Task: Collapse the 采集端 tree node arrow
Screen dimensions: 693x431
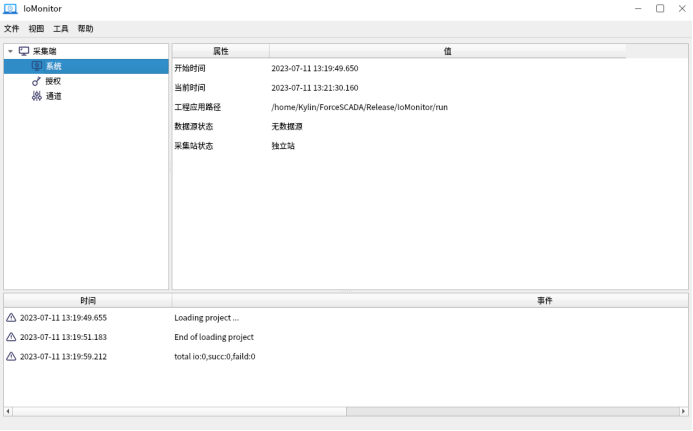Action: [10, 51]
